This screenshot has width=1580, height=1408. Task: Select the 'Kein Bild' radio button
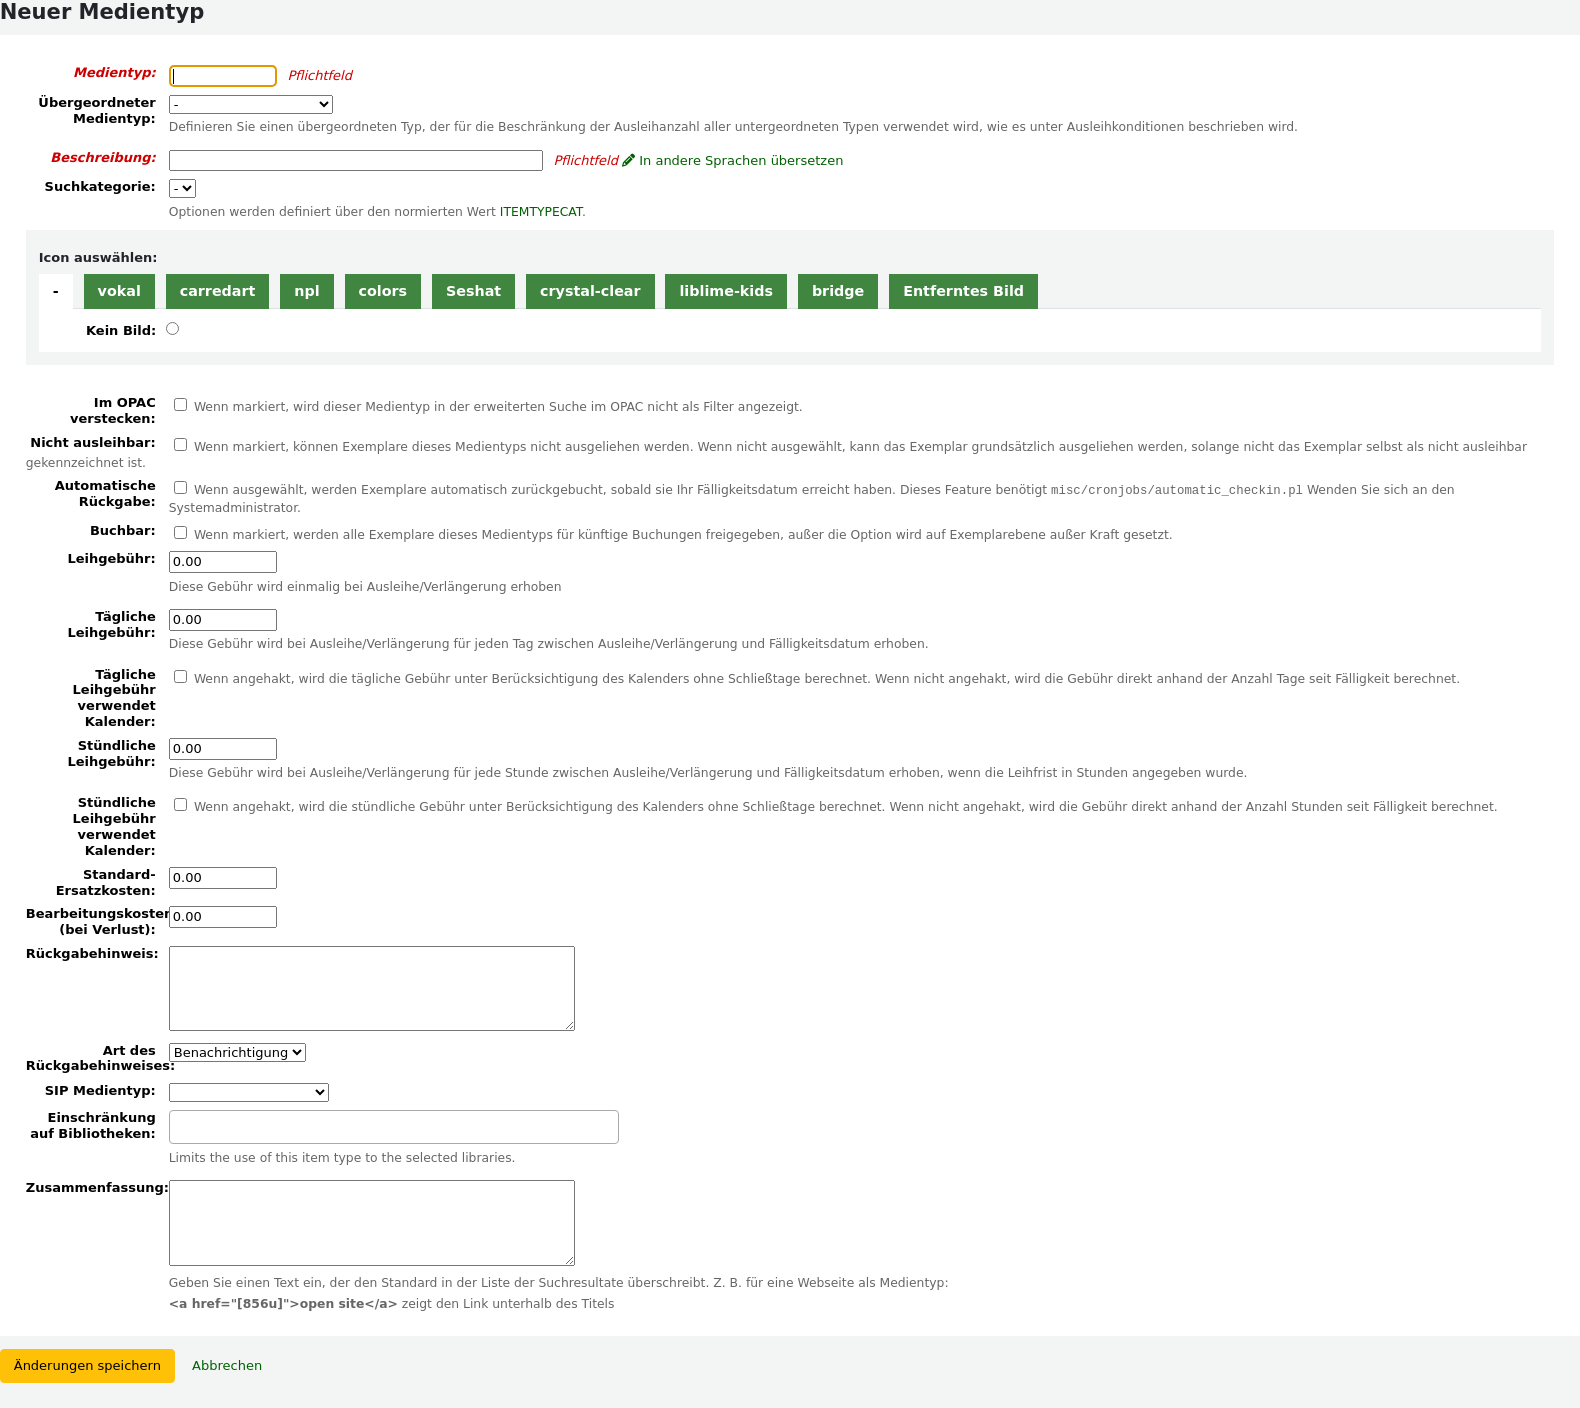[173, 329]
